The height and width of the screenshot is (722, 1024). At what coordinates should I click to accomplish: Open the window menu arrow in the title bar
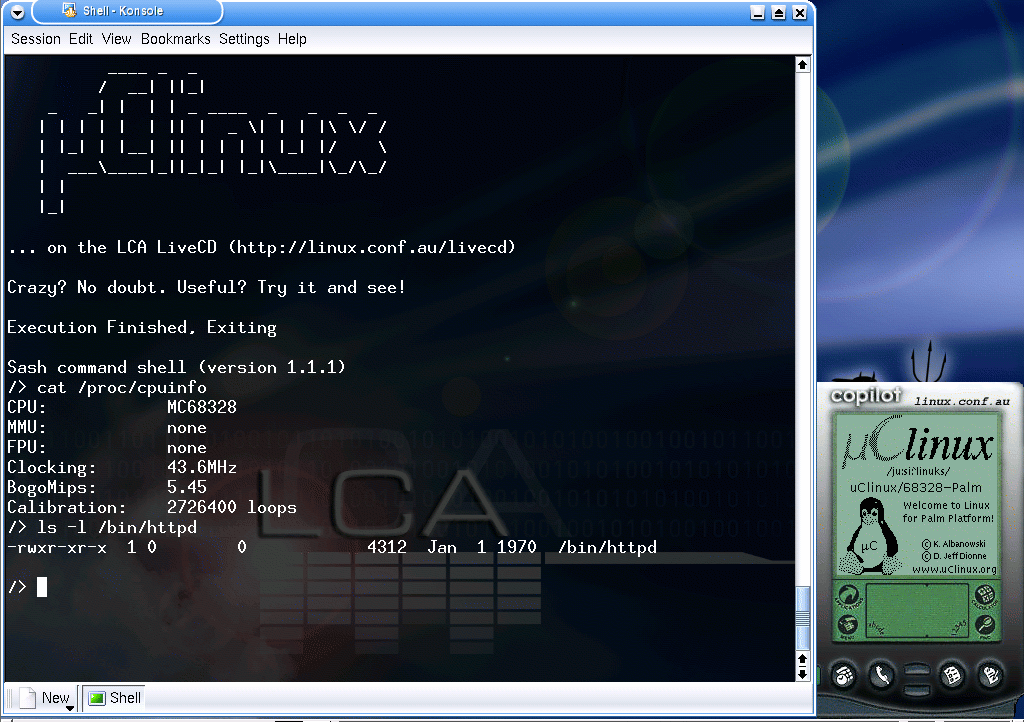pyautogui.click(x=16, y=12)
